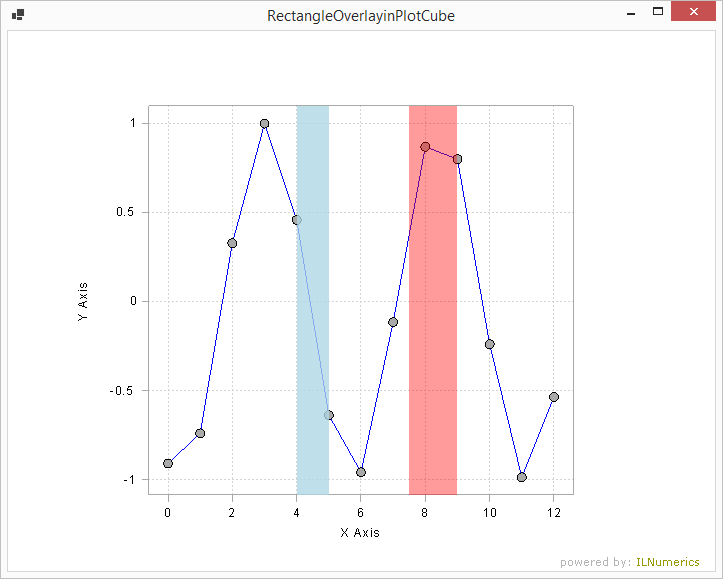The image size is (723, 579).
Task: Click the x-axis tick label '8'
Action: tap(425, 513)
